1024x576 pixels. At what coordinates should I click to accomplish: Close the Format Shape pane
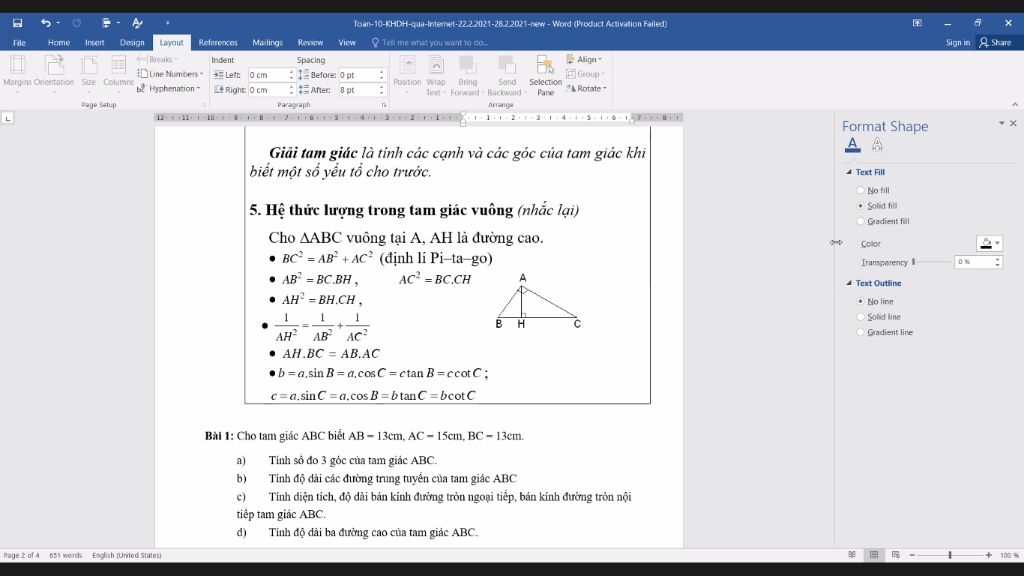[1013, 123]
